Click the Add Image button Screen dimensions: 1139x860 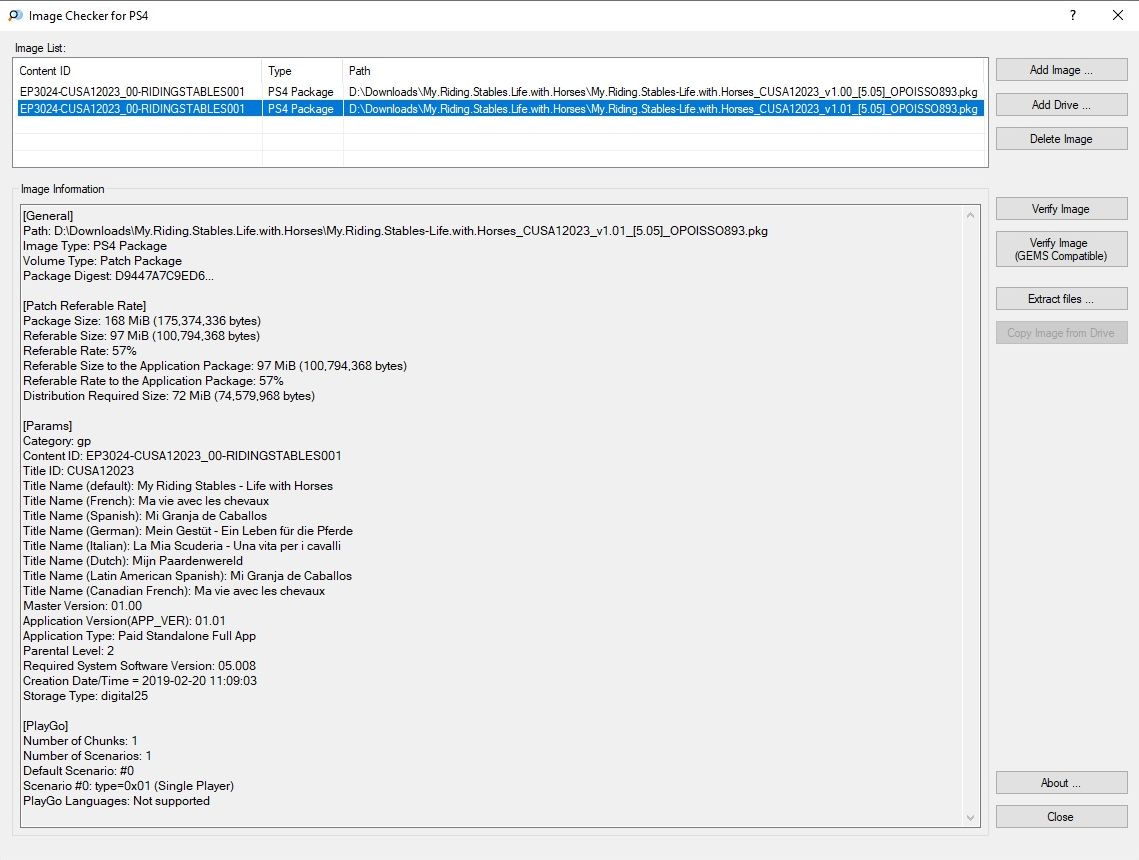[1061, 70]
